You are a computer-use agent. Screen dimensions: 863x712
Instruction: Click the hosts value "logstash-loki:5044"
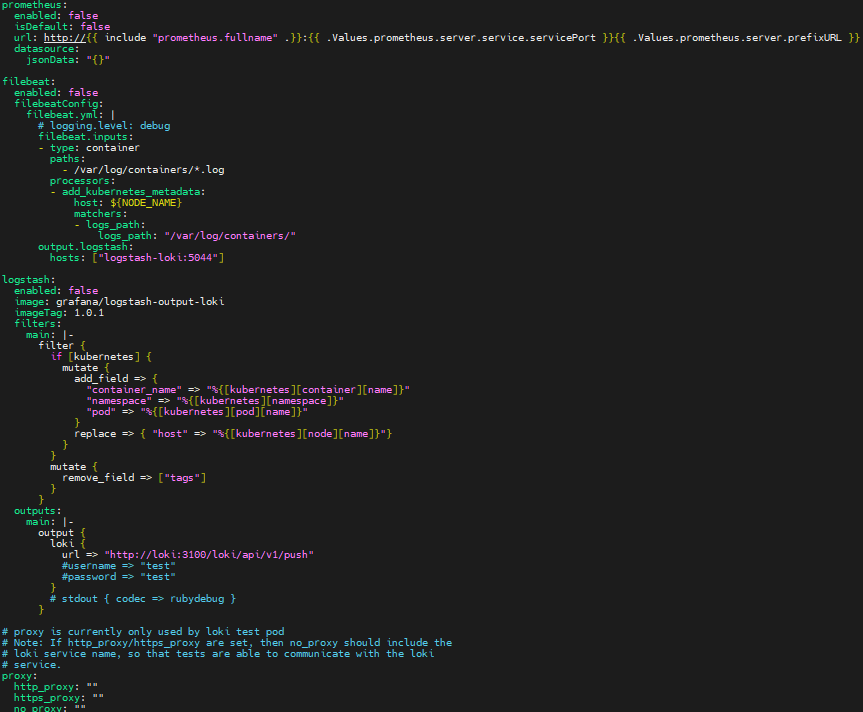pyautogui.click(x=158, y=258)
